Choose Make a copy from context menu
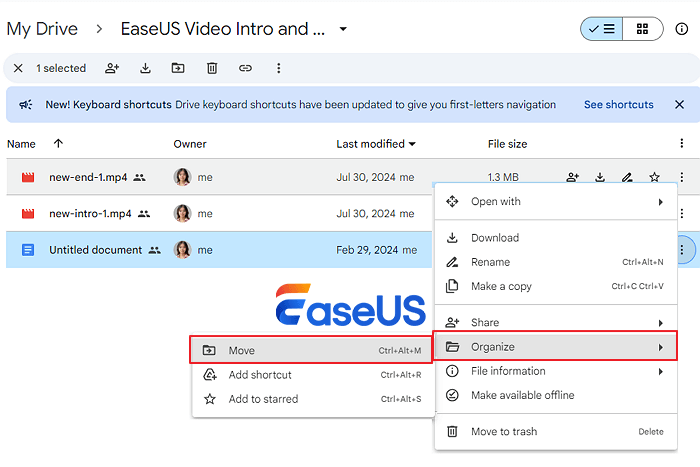The width and height of the screenshot is (700, 467). tap(501, 286)
